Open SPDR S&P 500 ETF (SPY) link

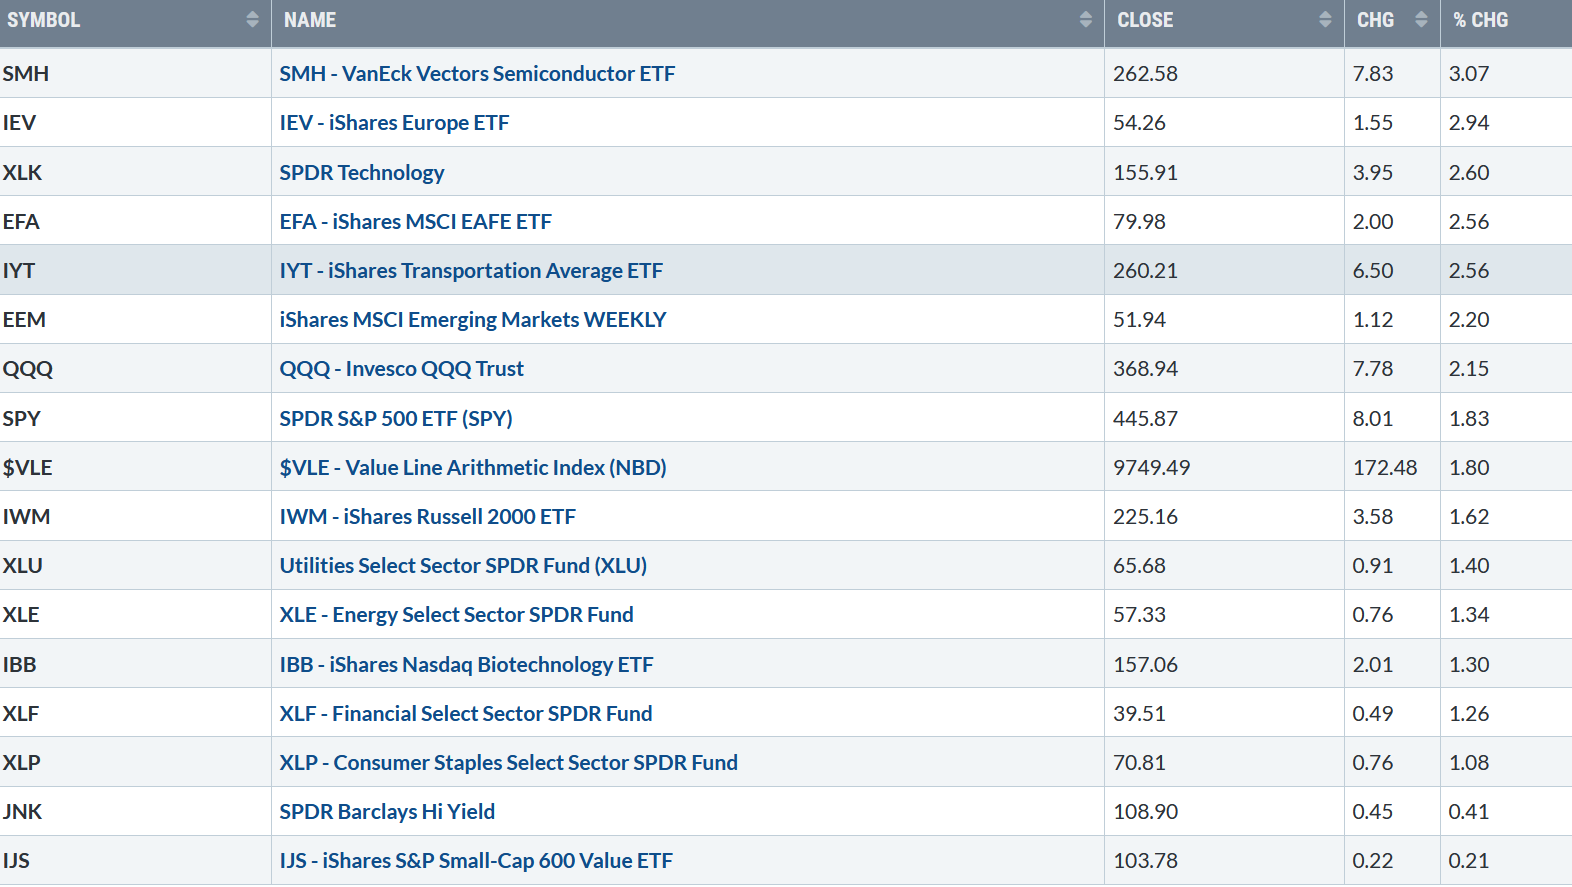click(x=396, y=419)
